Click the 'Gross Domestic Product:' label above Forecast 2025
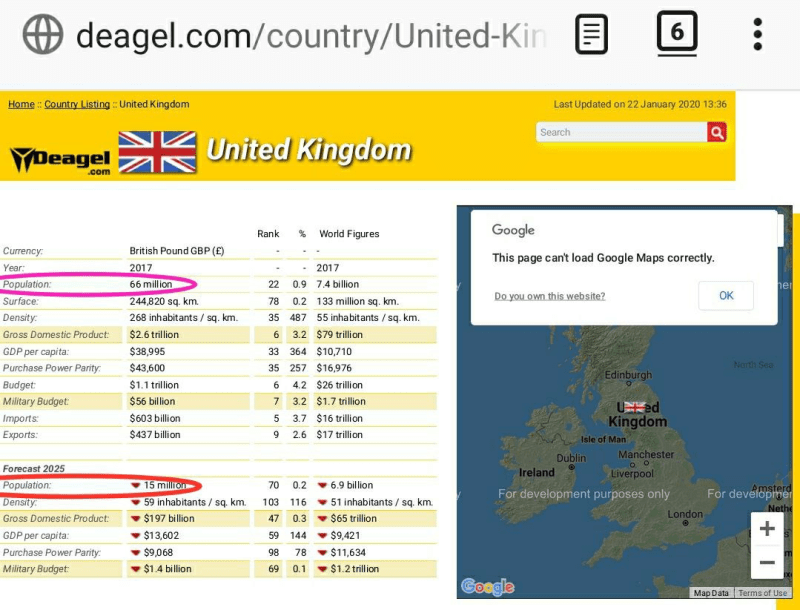 pos(56,335)
